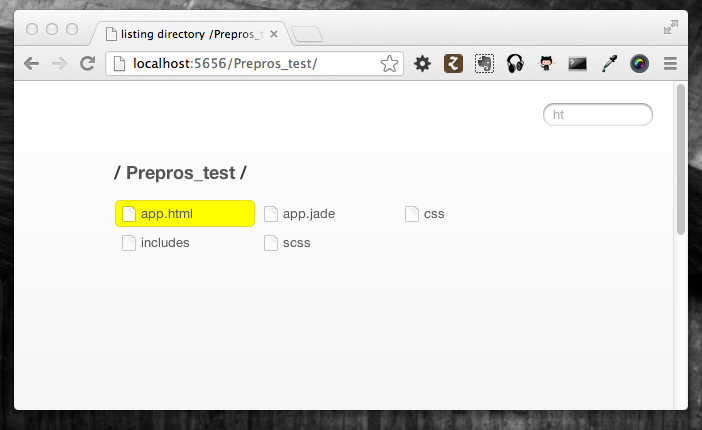Open the app.html file link
This screenshot has width=702, height=430.
click(166, 213)
